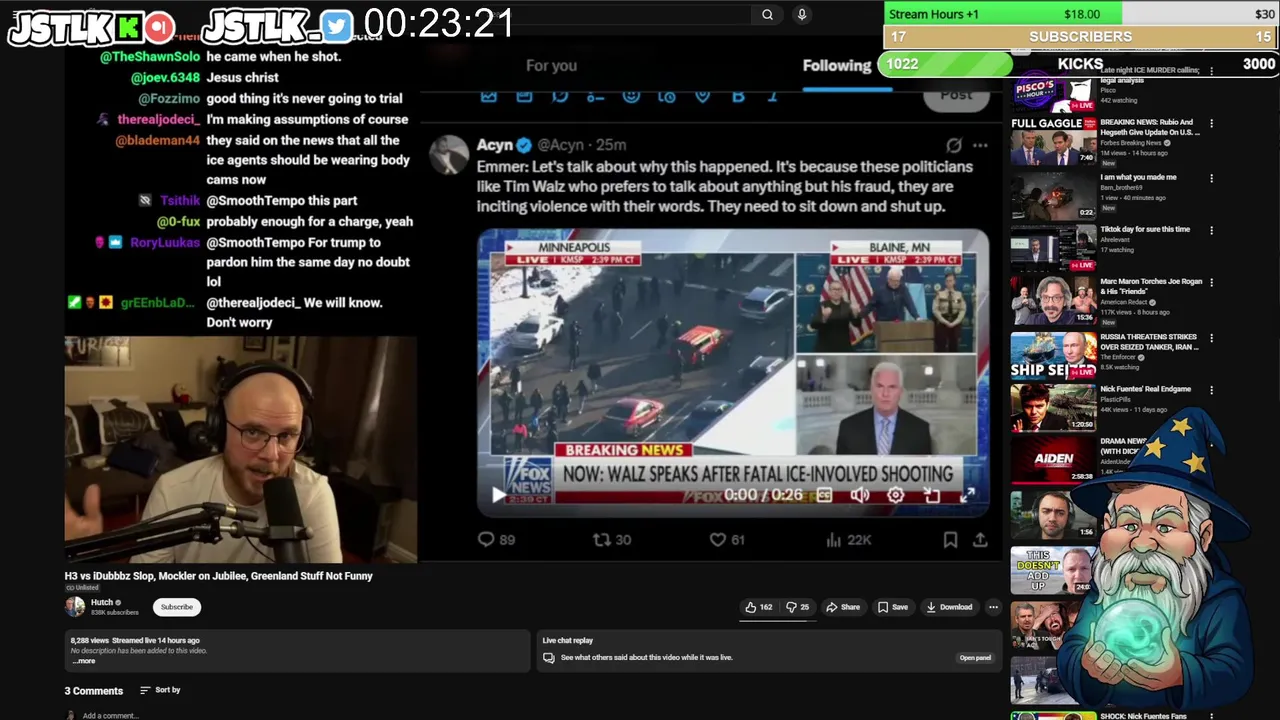Open menu for Nick Fuentes' Real Endgame

click(x=1211, y=390)
